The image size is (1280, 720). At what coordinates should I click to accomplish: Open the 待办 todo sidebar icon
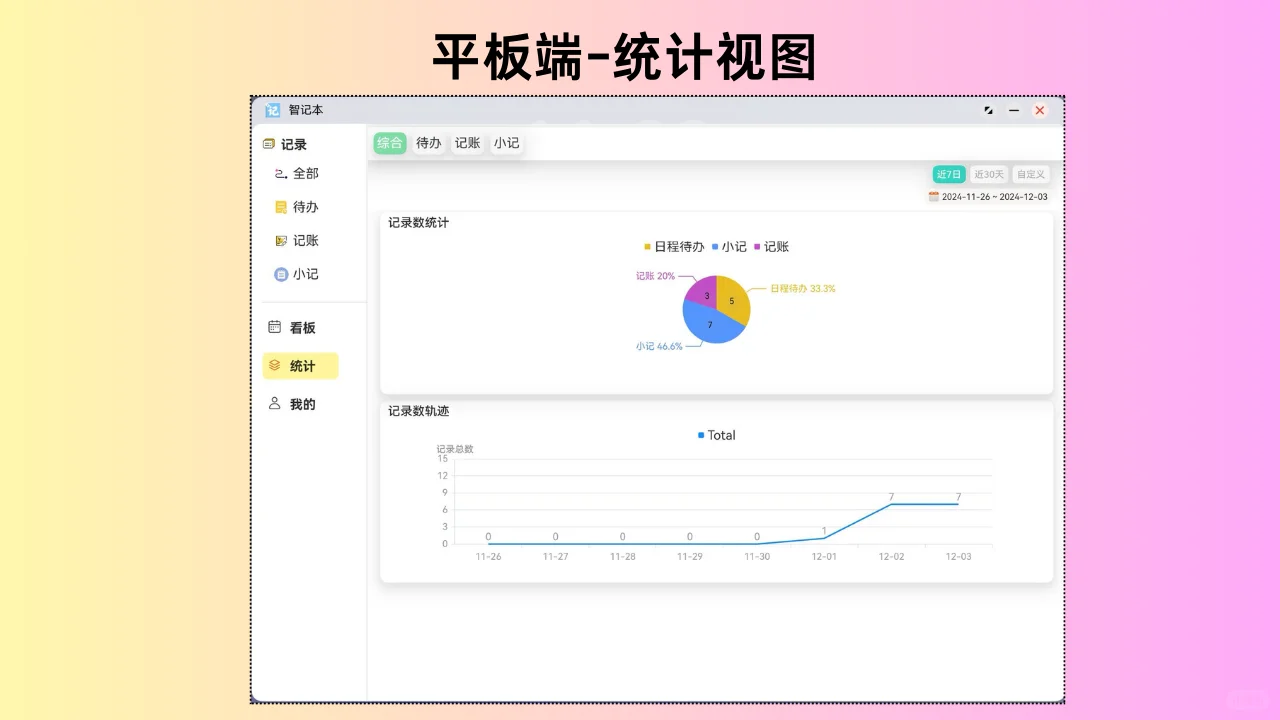(281, 206)
